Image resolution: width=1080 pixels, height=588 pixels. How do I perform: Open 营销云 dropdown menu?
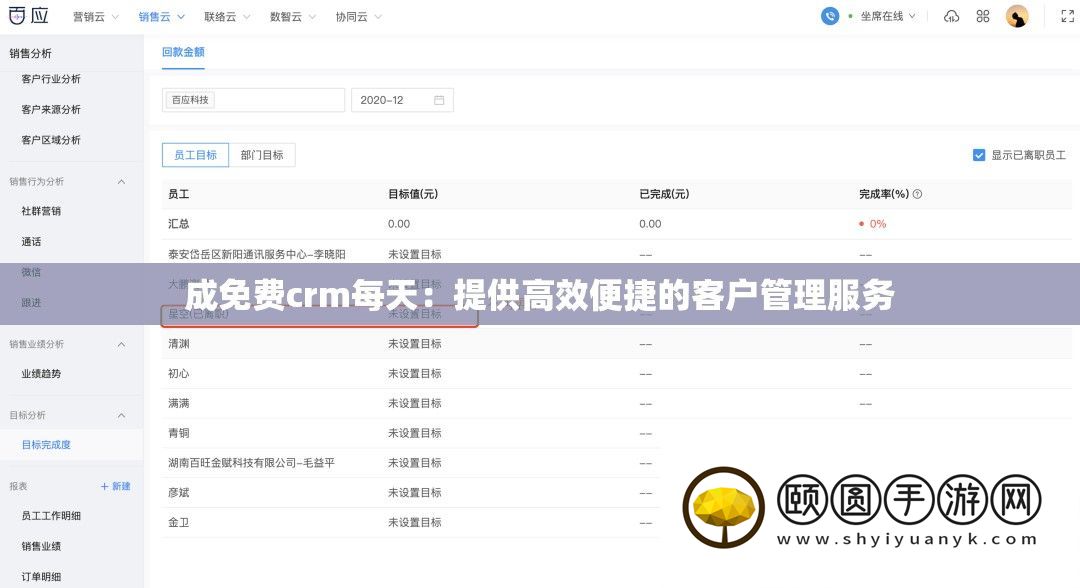96,17
